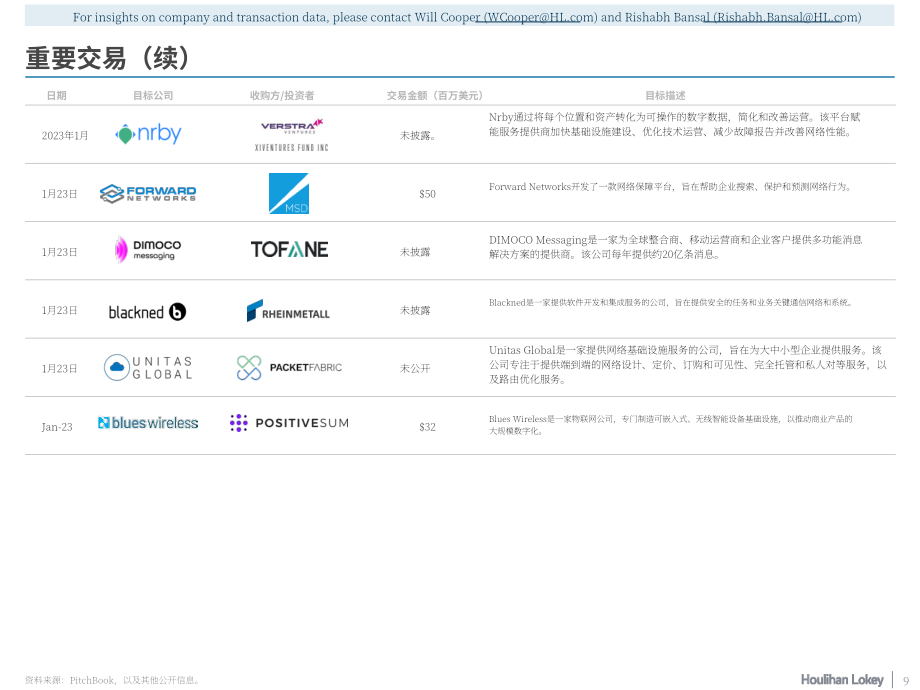Click the nrby company logo
The width and height of the screenshot is (920, 690).
148,134
